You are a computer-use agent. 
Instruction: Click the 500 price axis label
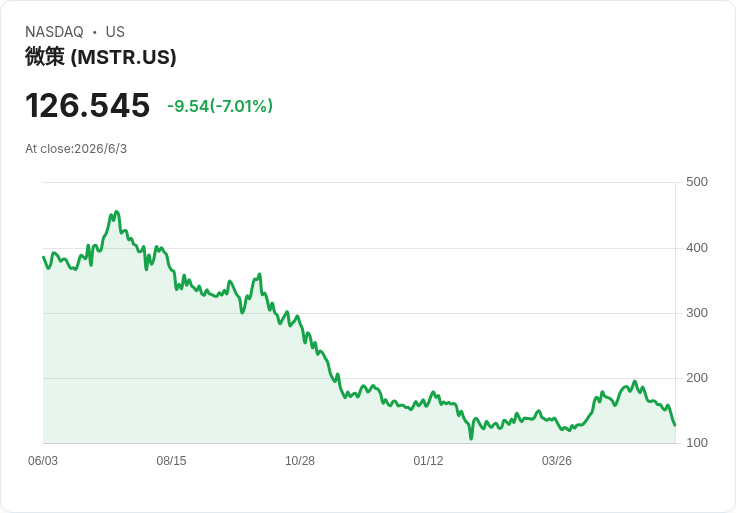tap(697, 182)
